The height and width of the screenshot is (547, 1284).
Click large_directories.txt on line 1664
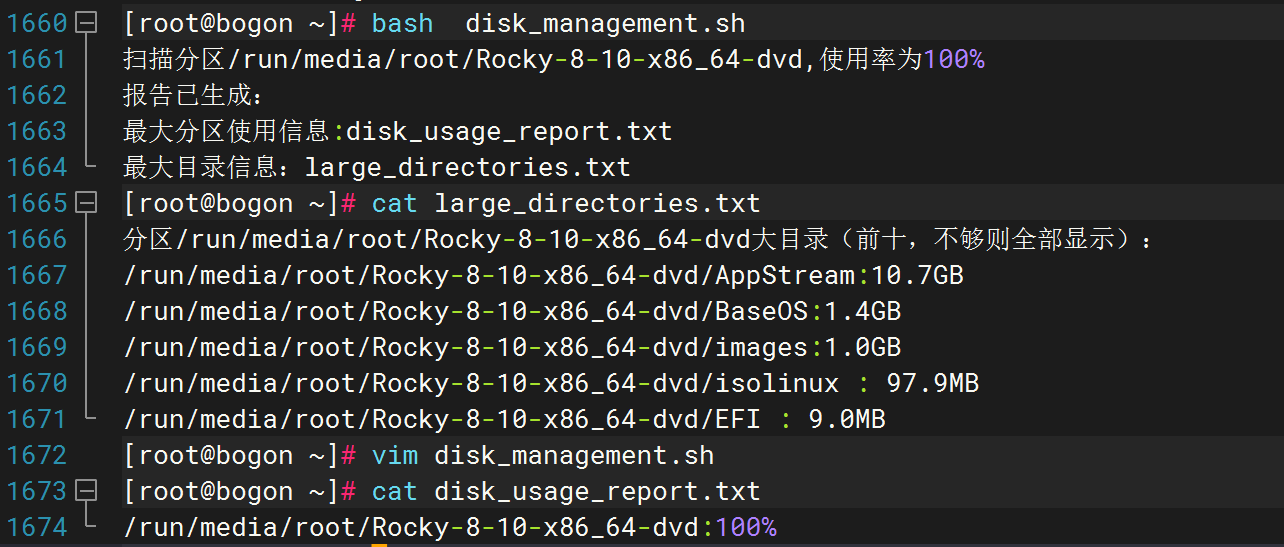click(467, 167)
